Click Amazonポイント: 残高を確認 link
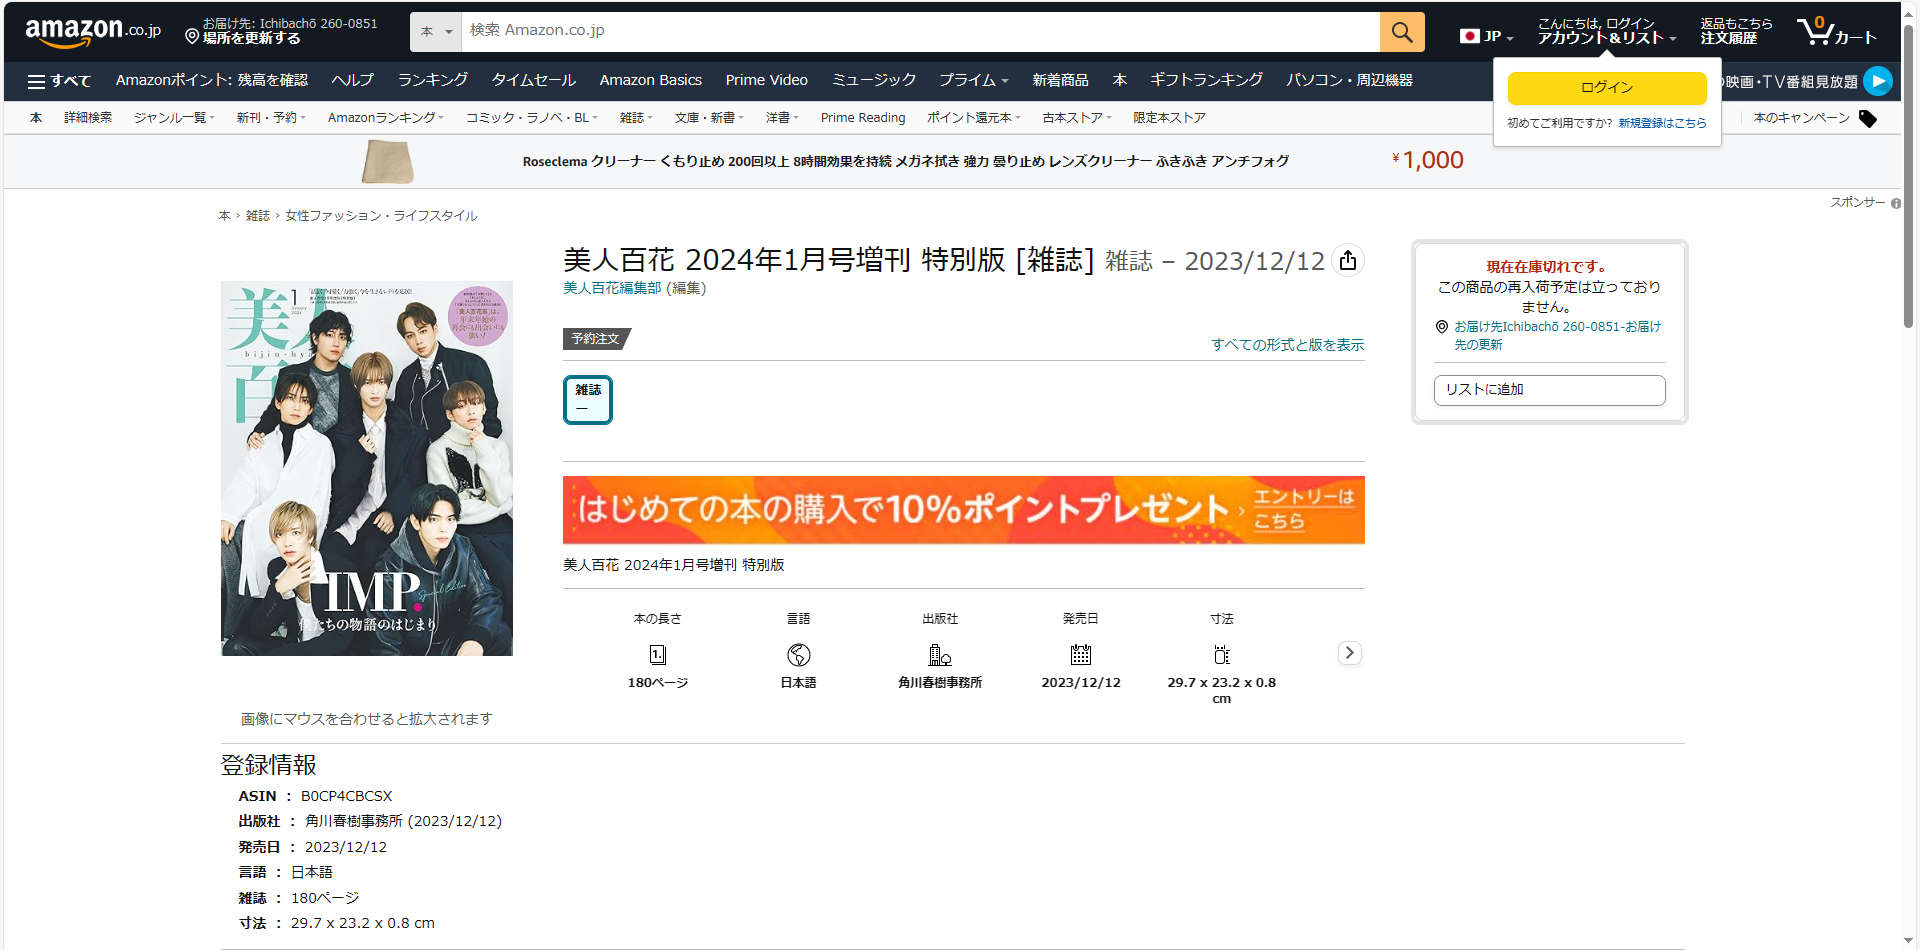 tap(212, 80)
